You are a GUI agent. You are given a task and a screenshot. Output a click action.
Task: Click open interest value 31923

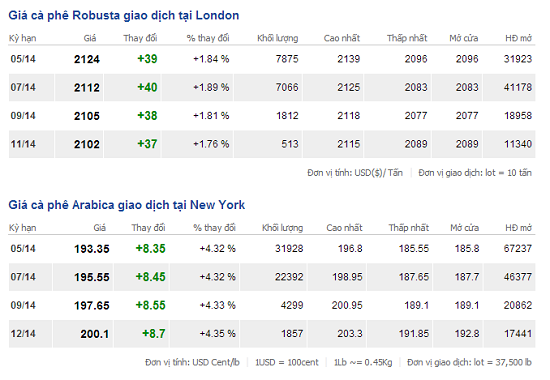coord(518,59)
